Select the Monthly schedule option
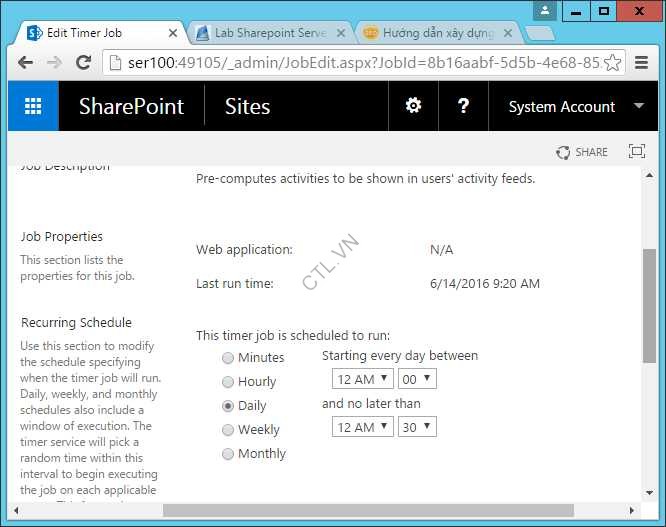The height and width of the screenshot is (527, 666). 229,454
